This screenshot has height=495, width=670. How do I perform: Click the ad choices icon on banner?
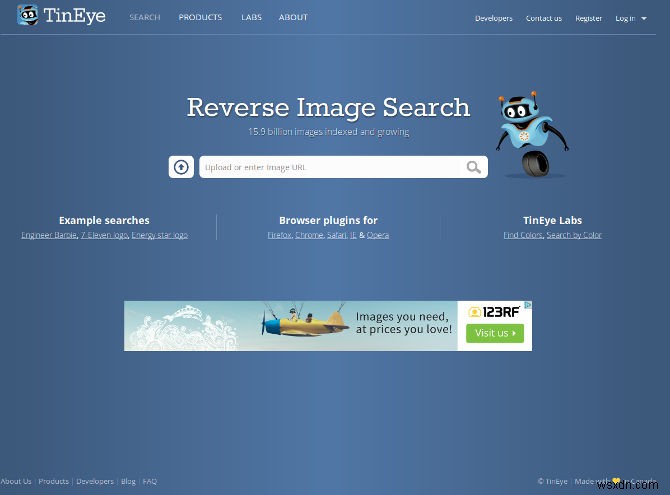[x=528, y=305]
